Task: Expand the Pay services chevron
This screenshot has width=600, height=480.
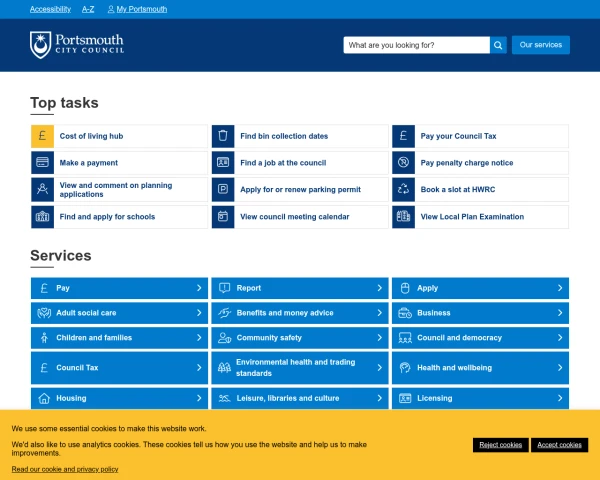Action: pos(199,288)
